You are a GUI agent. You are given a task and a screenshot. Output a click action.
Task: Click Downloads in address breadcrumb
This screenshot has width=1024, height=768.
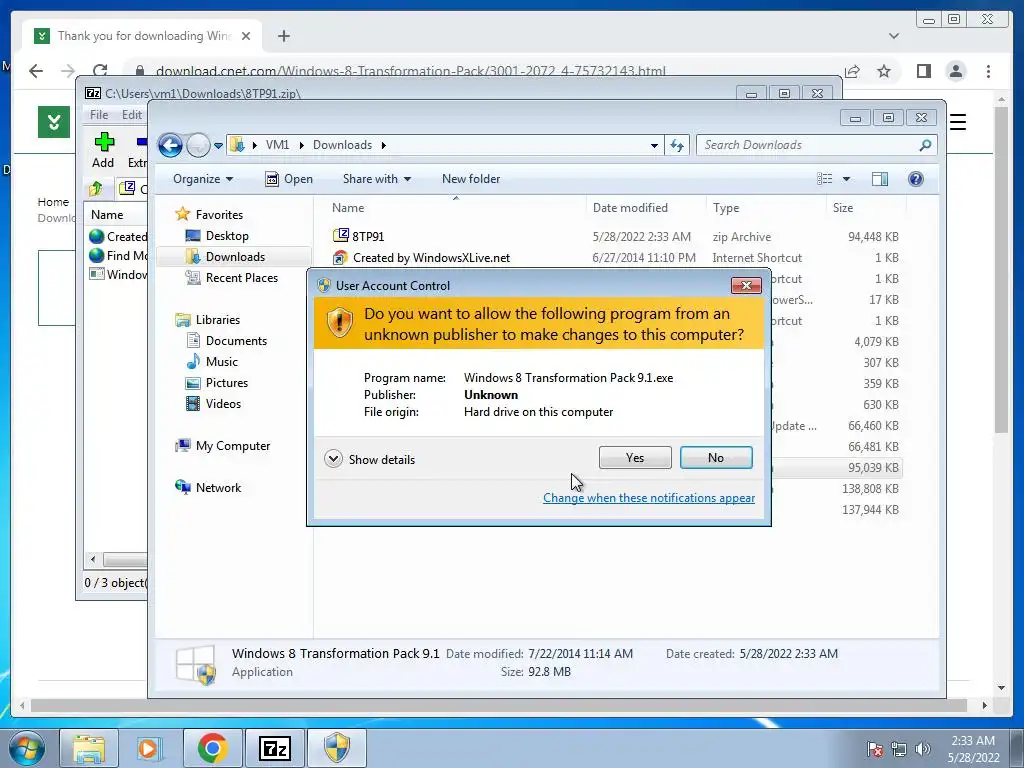pyautogui.click(x=342, y=145)
